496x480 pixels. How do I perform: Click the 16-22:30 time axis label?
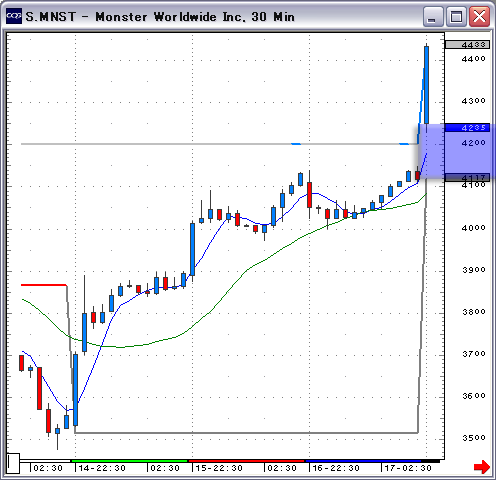point(336,468)
